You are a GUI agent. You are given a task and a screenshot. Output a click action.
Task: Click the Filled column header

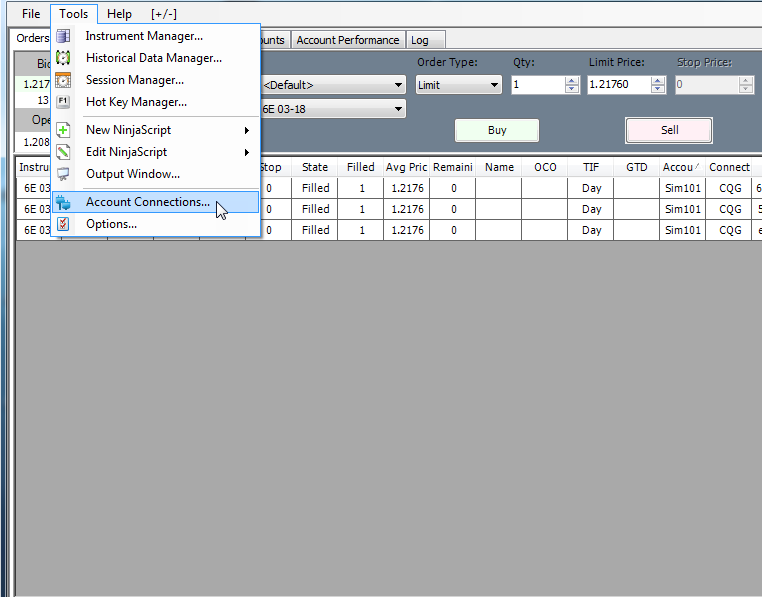tap(361, 167)
